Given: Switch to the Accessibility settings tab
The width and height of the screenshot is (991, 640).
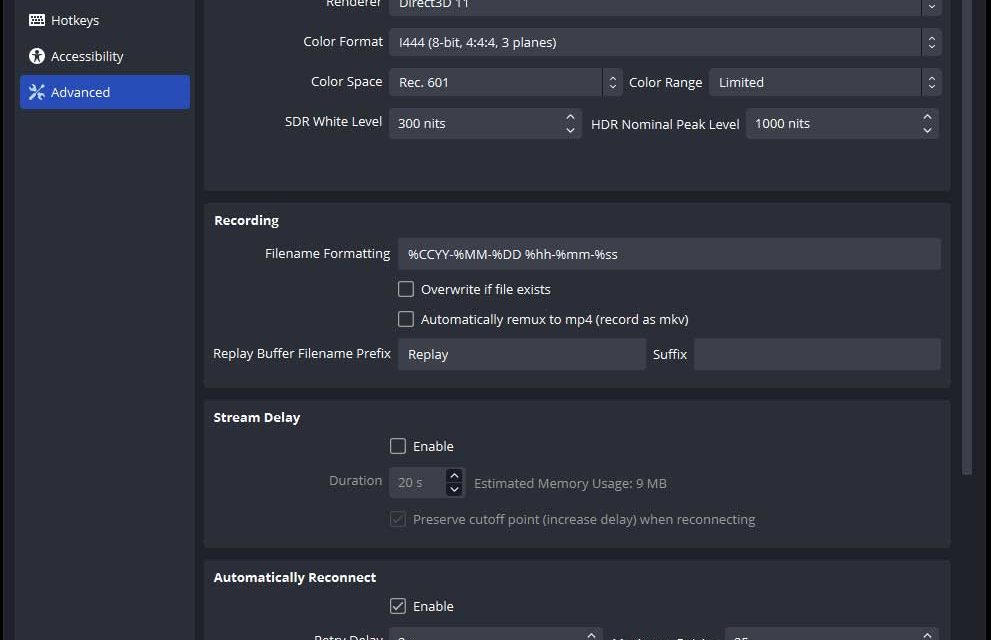Looking at the screenshot, I should (x=86, y=56).
